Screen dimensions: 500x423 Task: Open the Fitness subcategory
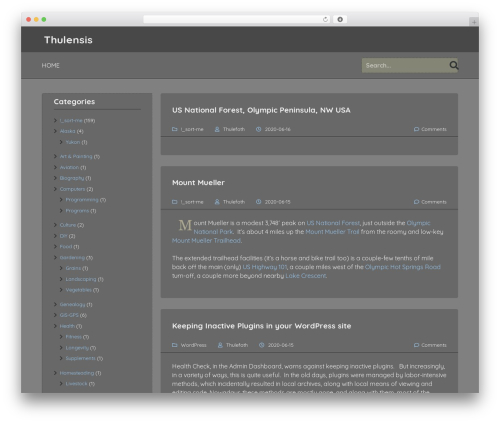coord(73,337)
